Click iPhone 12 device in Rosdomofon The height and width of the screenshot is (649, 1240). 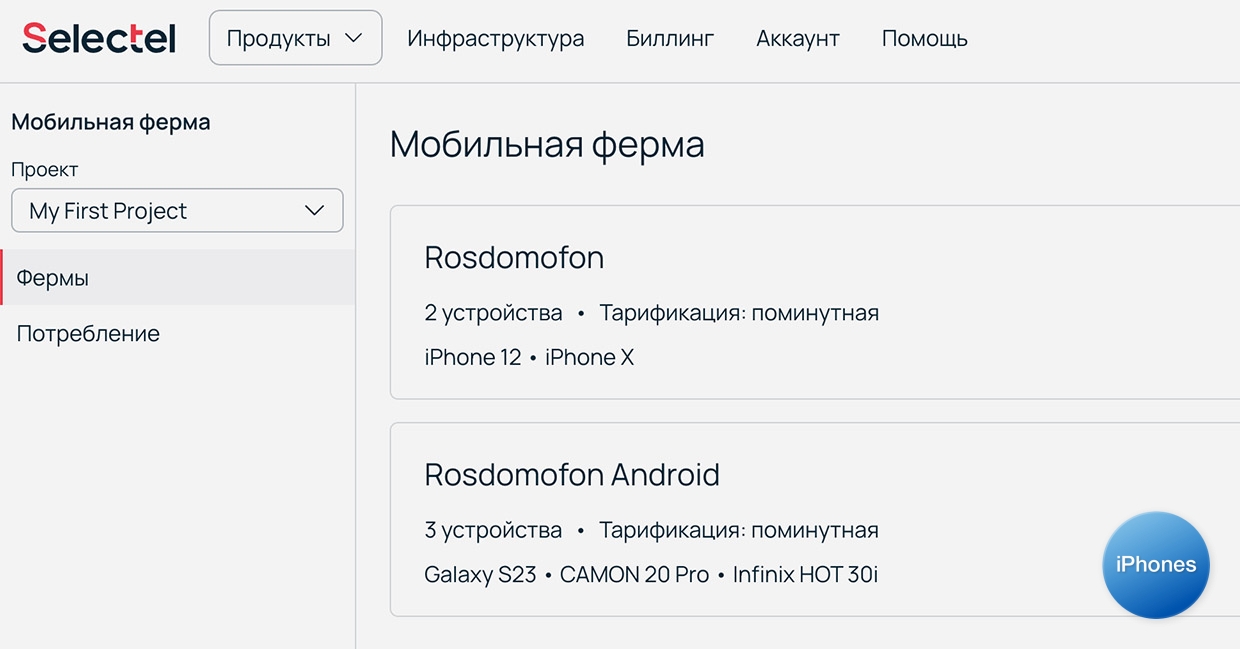click(x=472, y=358)
